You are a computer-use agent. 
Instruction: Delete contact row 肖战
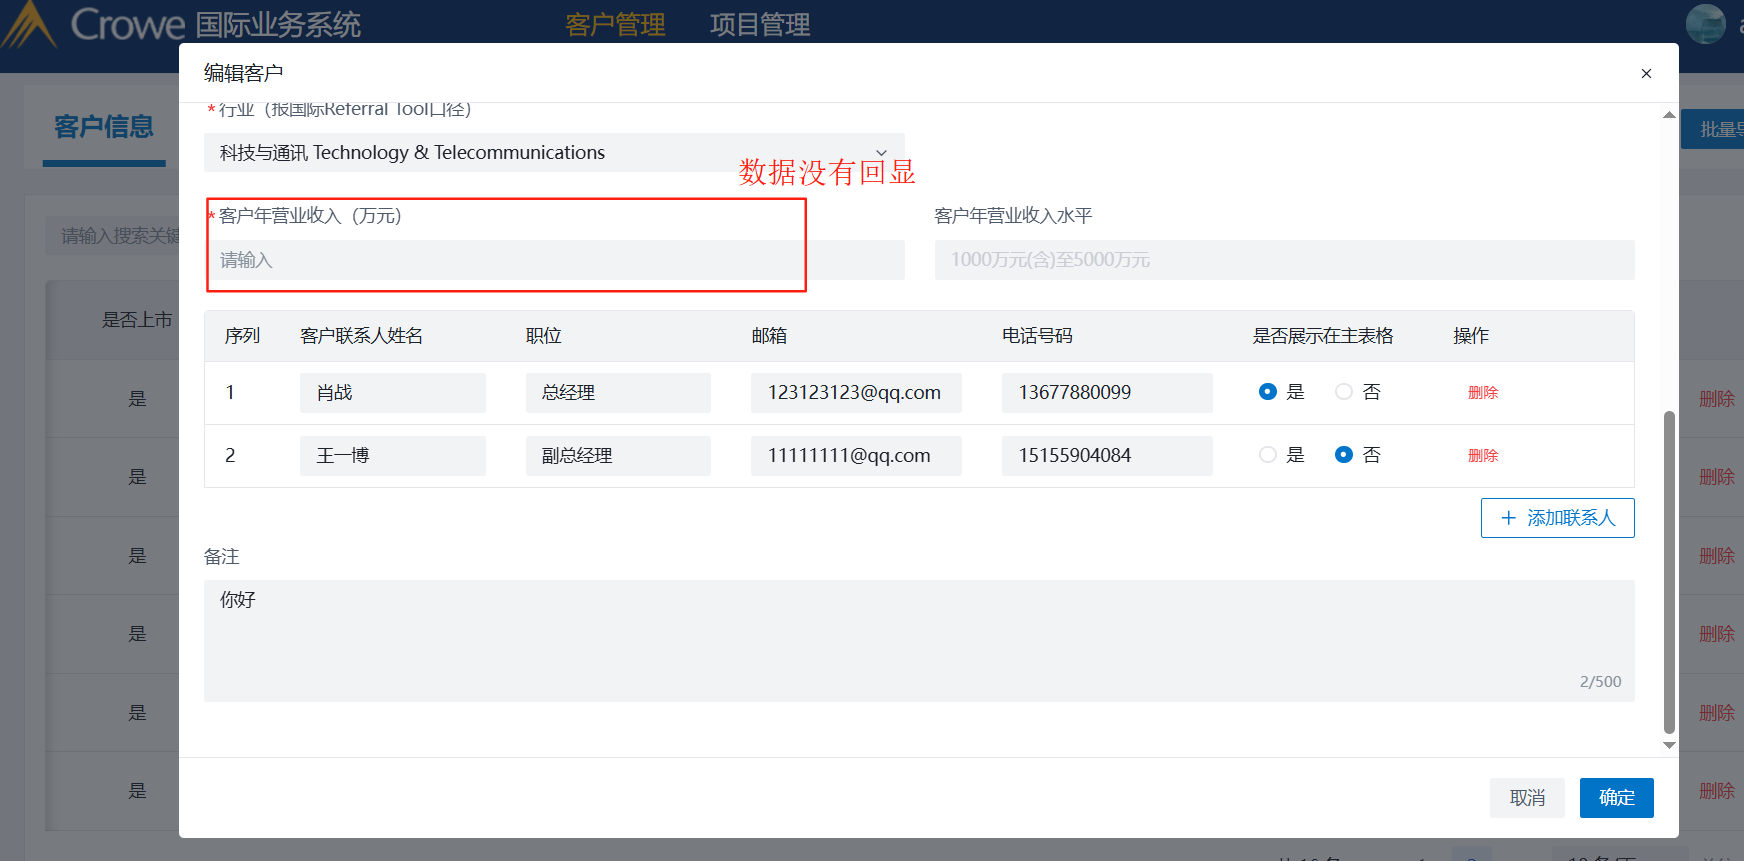point(1483,393)
